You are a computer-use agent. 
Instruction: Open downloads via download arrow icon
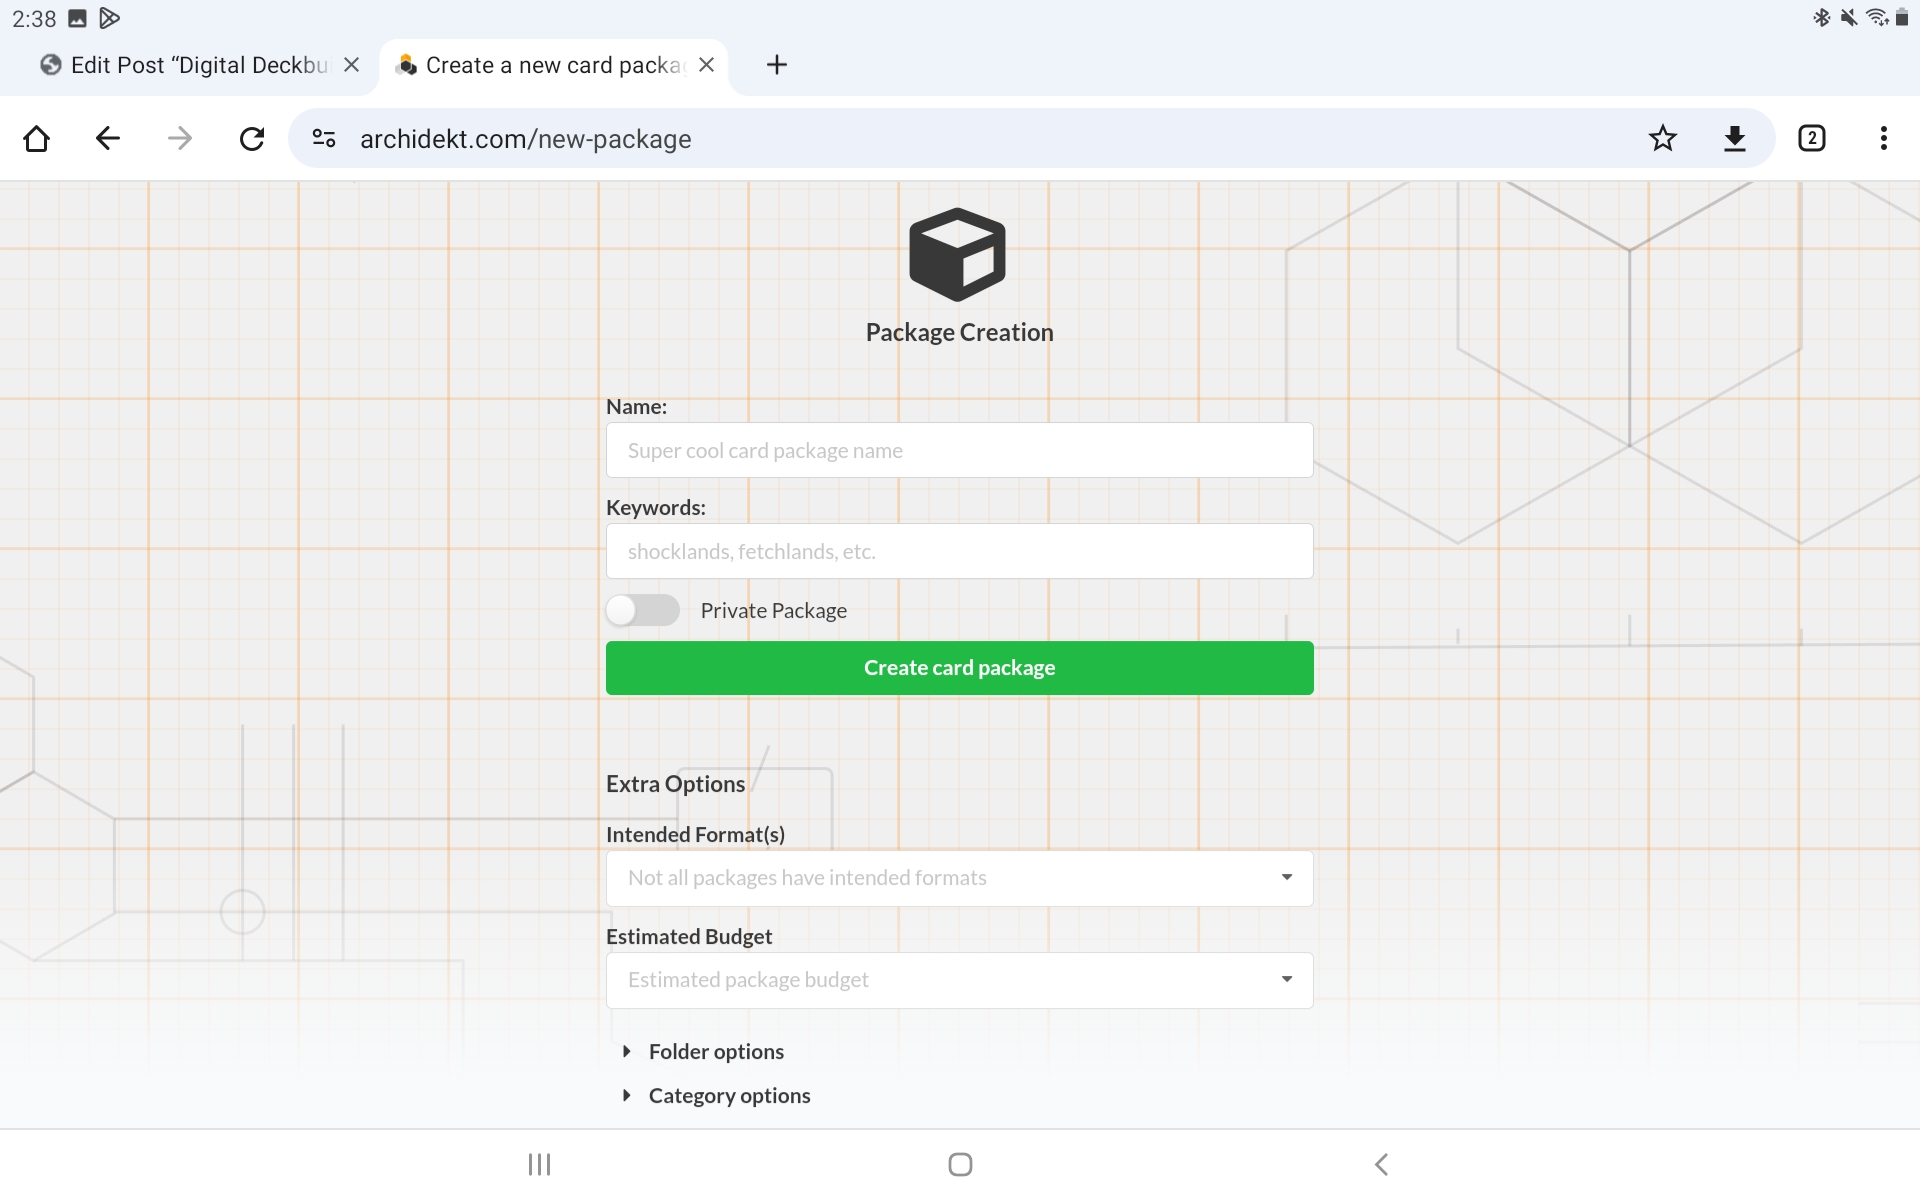1735,138
